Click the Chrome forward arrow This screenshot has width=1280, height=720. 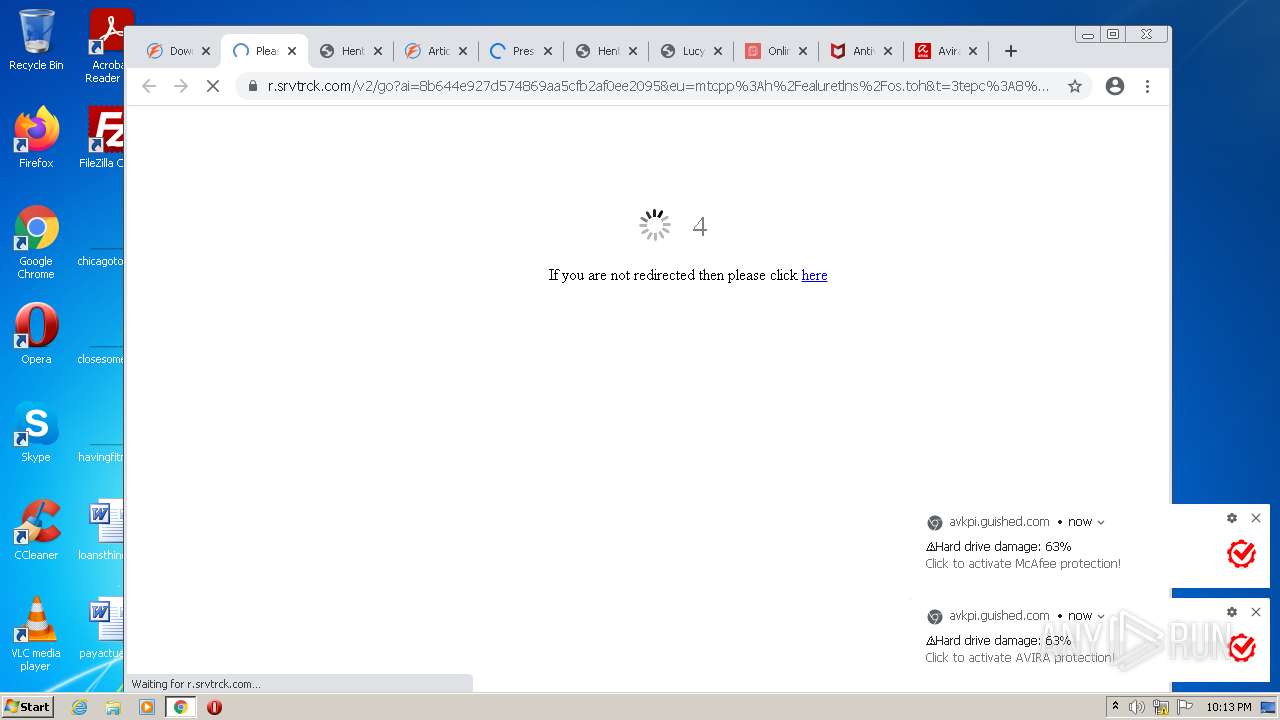coord(181,86)
